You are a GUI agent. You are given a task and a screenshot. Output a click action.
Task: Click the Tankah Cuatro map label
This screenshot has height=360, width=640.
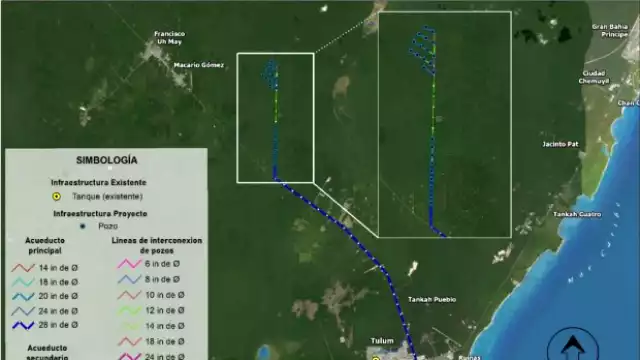[x=577, y=214]
